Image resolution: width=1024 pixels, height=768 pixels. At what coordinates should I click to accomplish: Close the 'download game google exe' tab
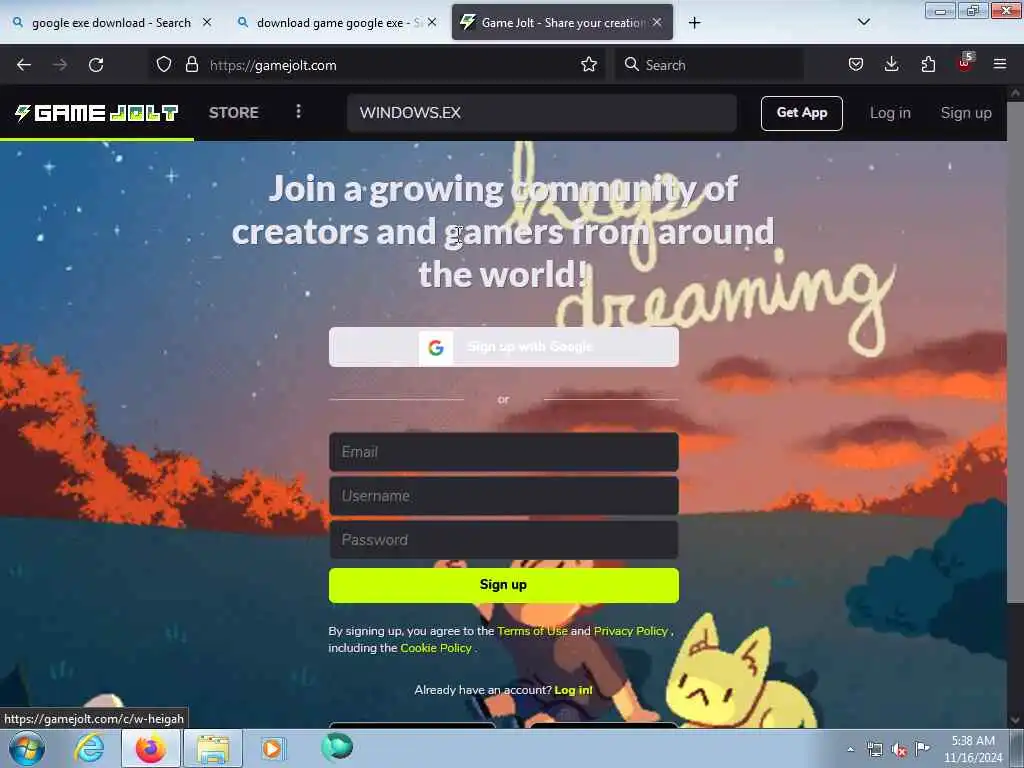[432, 22]
